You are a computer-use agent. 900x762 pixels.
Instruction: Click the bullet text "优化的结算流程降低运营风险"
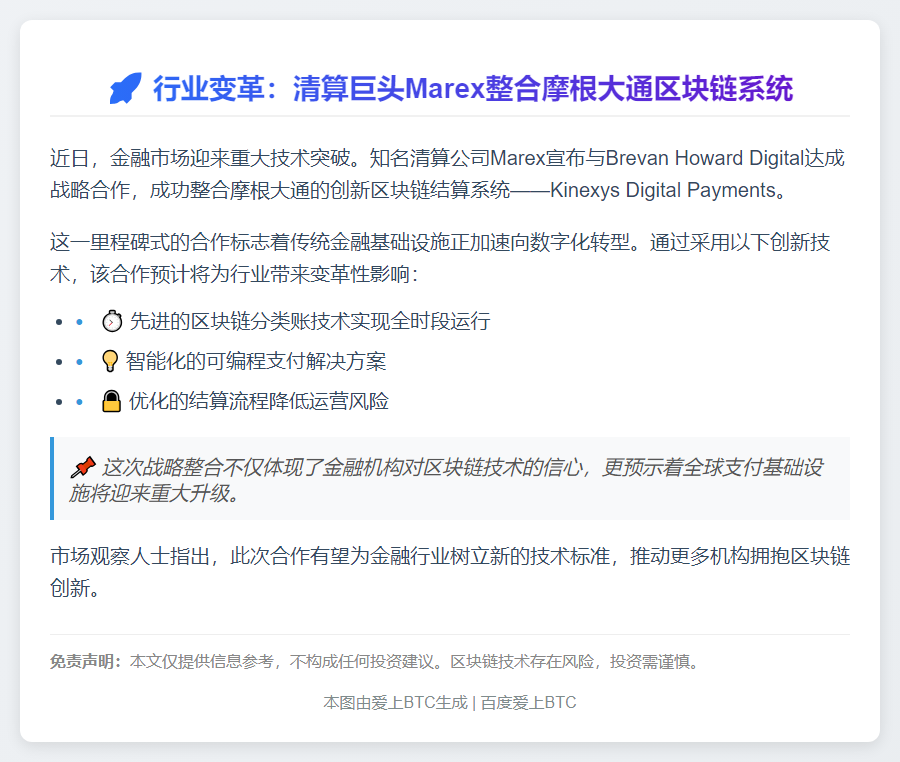point(259,401)
